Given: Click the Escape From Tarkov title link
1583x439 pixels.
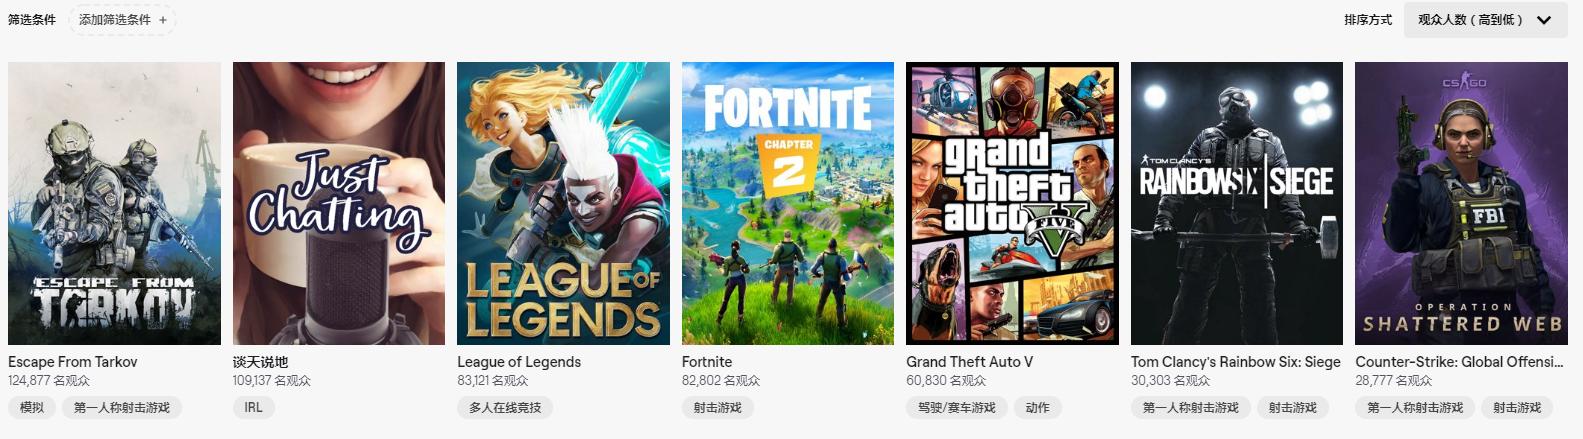Looking at the screenshot, I should (x=73, y=362).
